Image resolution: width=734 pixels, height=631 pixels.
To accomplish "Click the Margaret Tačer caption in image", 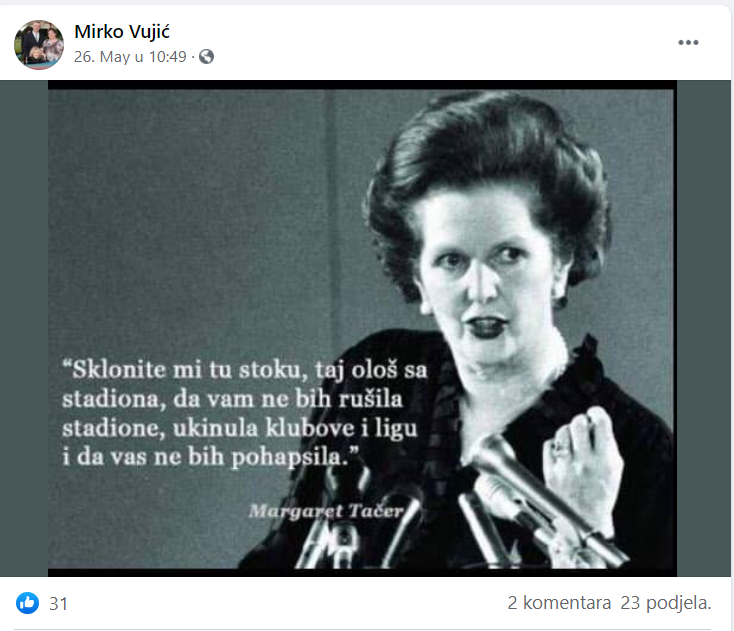I will [326, 511].
